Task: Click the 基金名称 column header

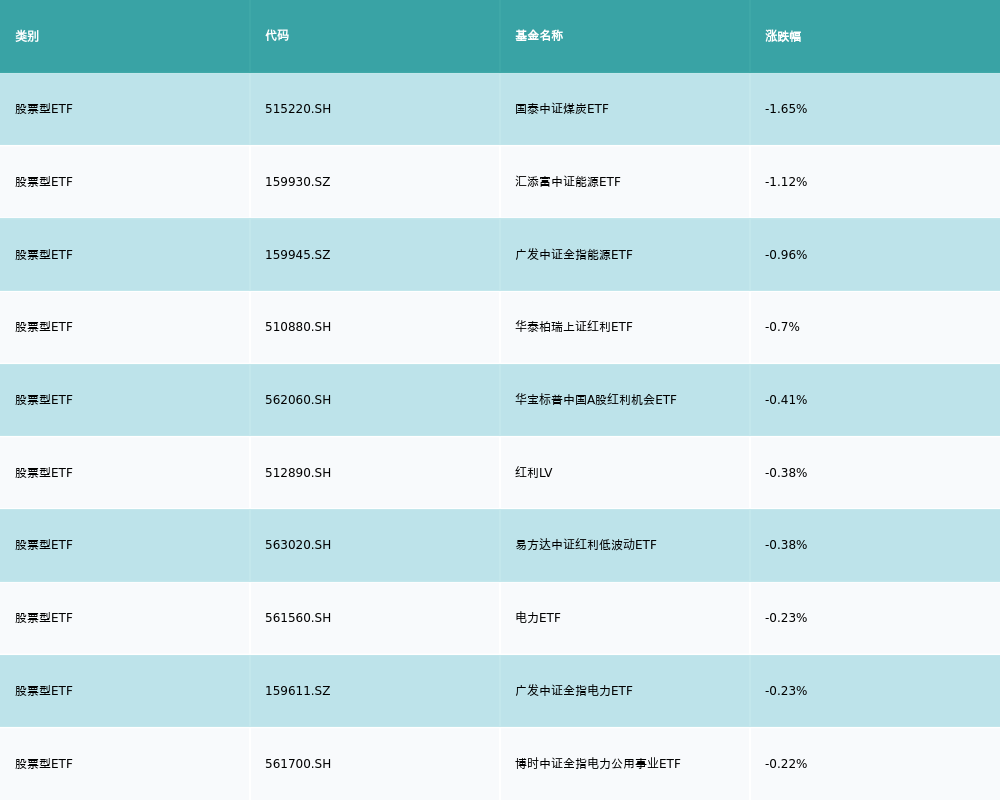Action: 539,36
